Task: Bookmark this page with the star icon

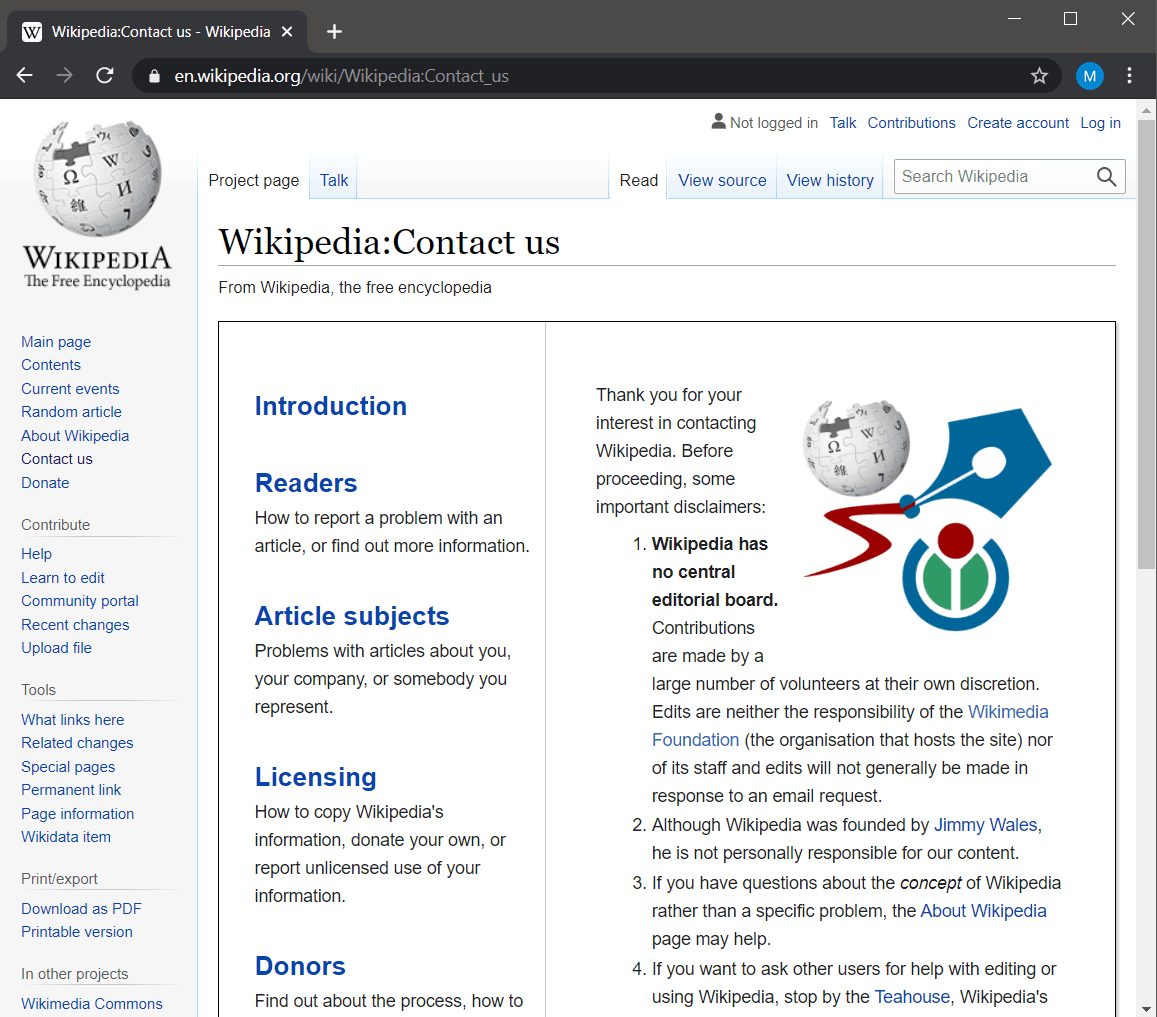Action: pyautogui.click(x=1039, y=75)
